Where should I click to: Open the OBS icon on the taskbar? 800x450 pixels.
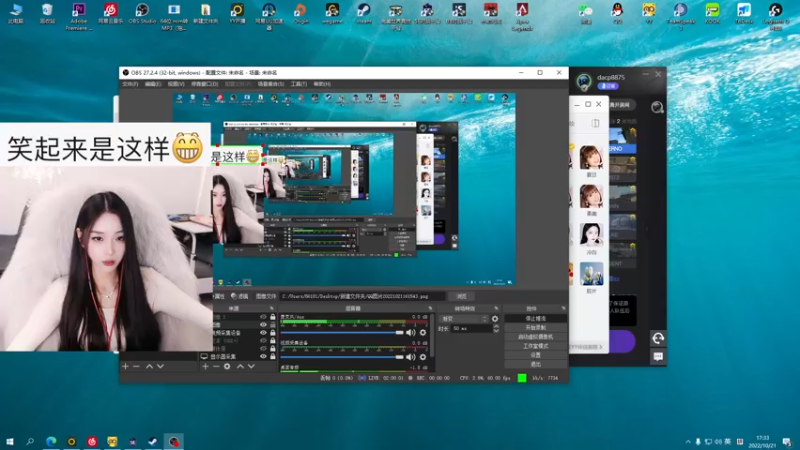click(174, 441)
